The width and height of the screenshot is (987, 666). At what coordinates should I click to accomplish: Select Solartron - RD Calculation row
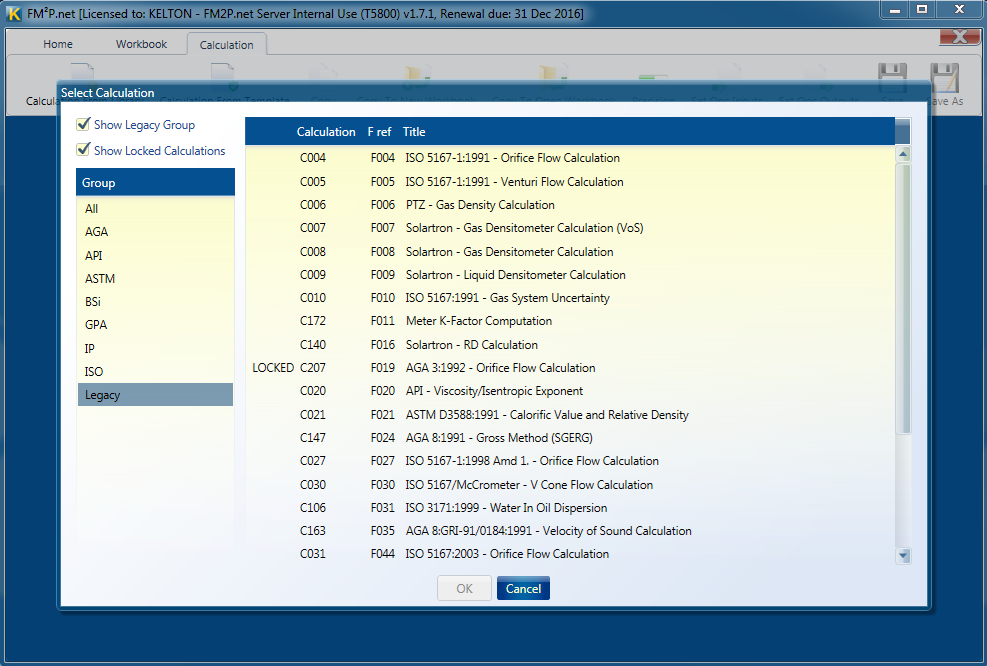570,345
